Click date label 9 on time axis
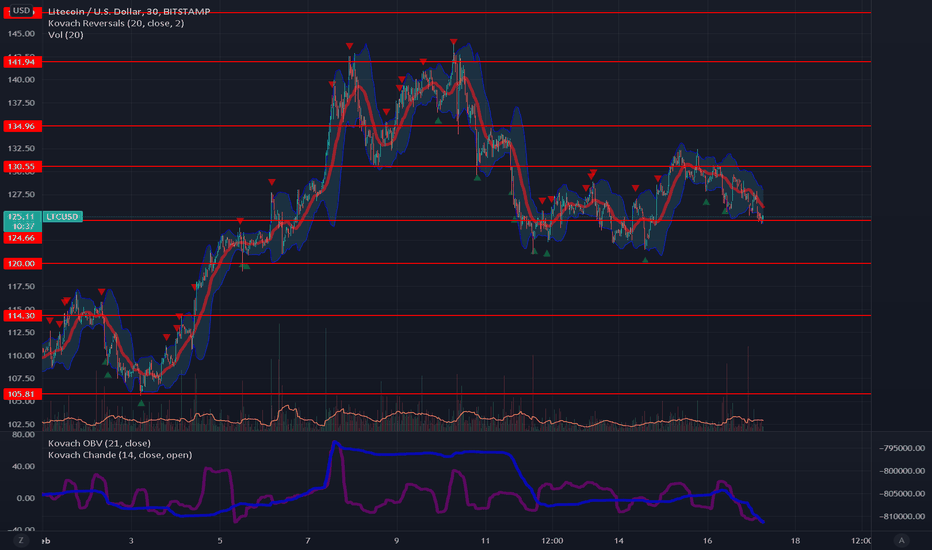 point(396,540)
